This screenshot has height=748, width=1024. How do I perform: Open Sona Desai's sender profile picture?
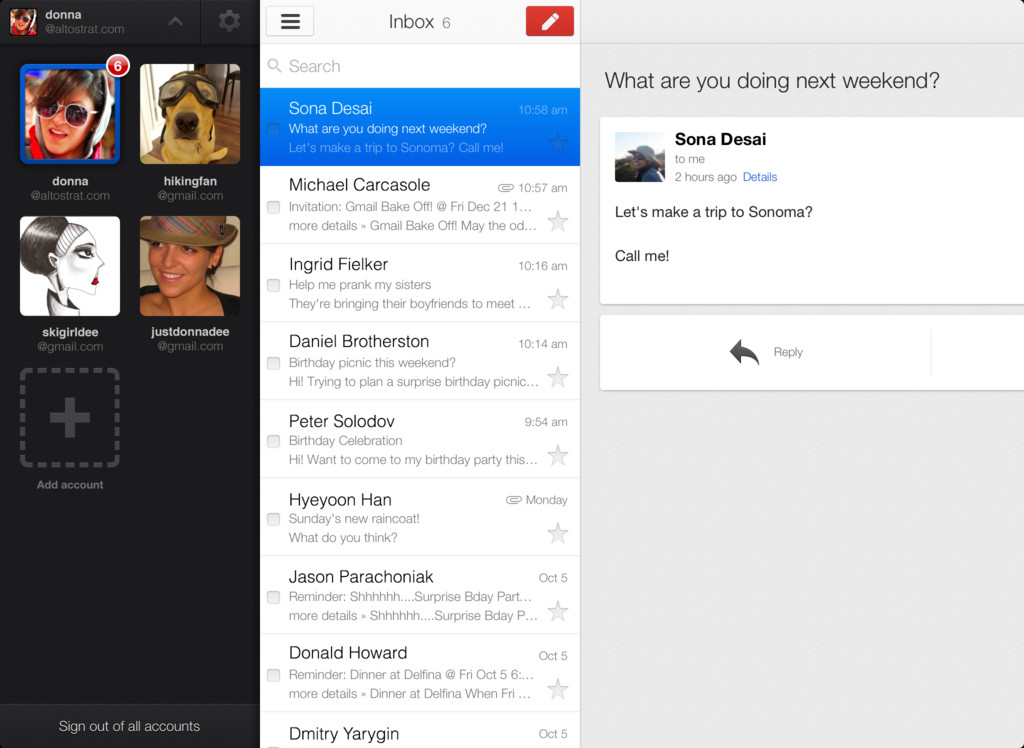click(639, 157)
